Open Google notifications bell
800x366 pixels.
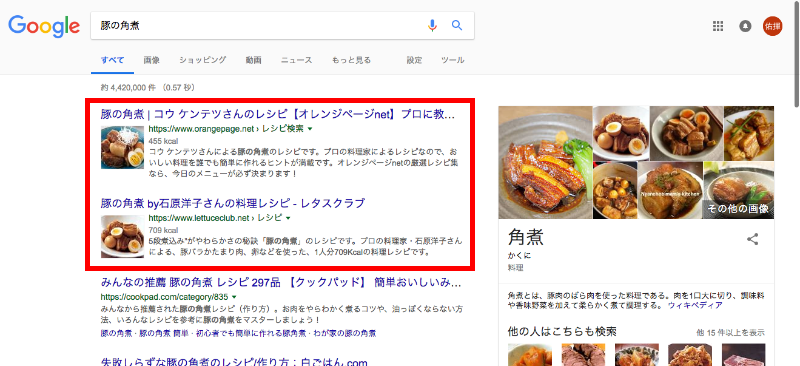745,27
